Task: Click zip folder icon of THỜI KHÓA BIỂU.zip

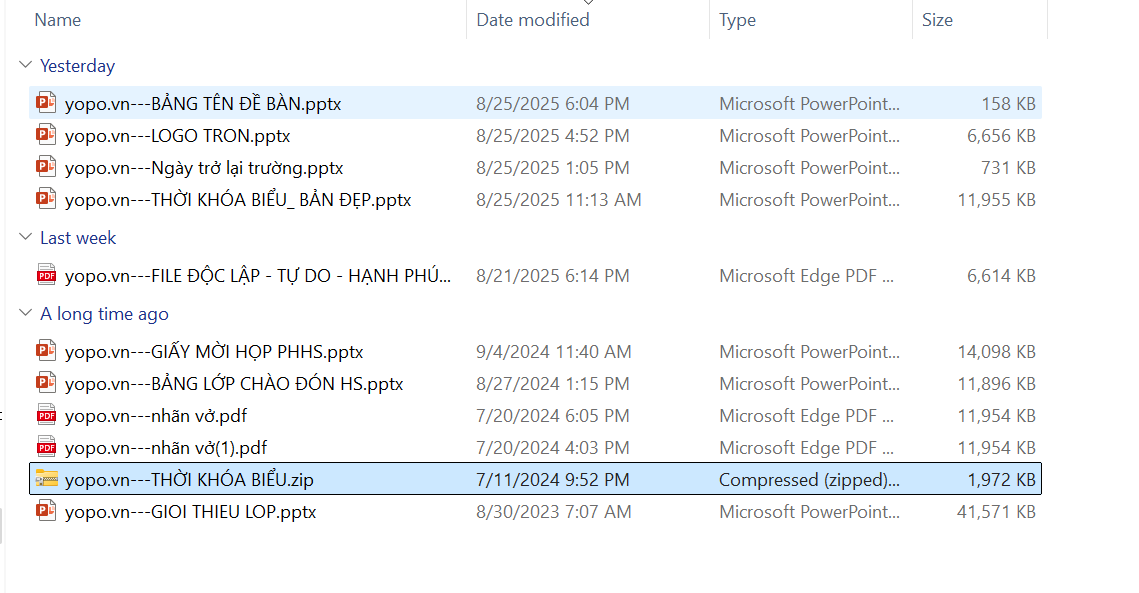Action: click(46, 479)
